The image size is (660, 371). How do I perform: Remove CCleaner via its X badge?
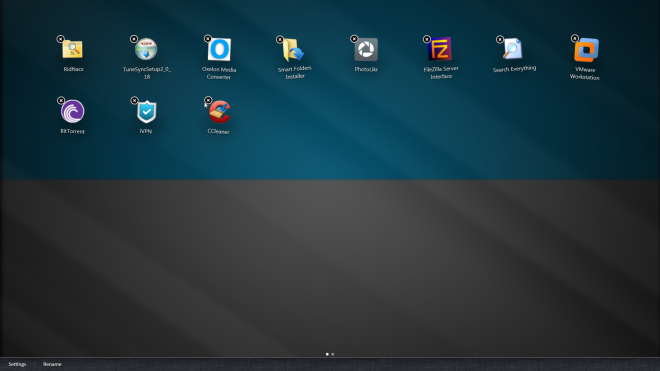tap(208, 100)
